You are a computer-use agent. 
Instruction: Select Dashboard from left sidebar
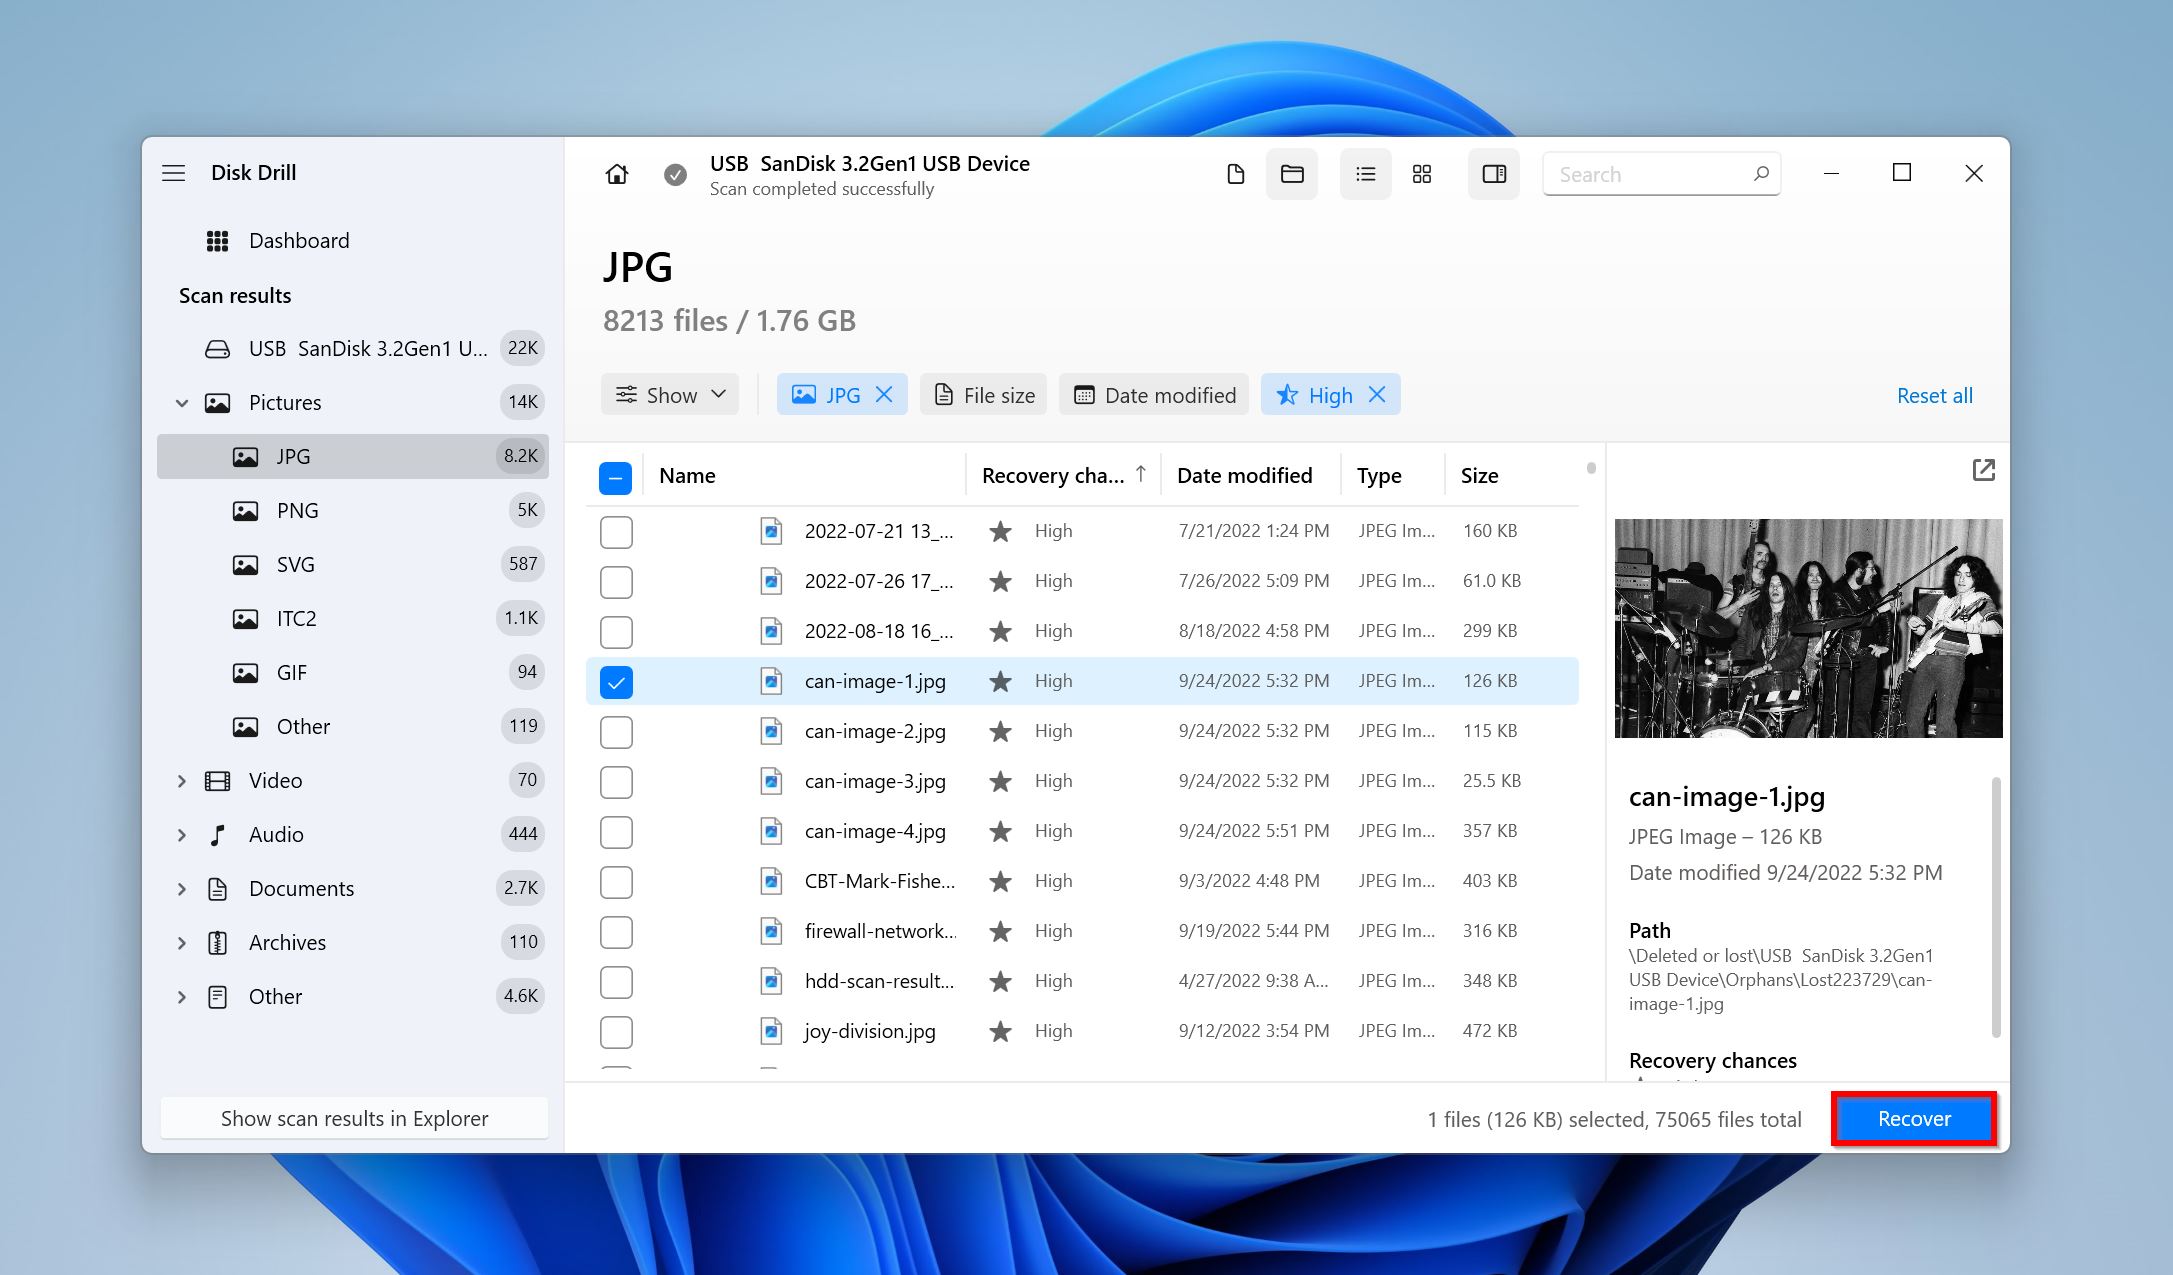(299, 240)
